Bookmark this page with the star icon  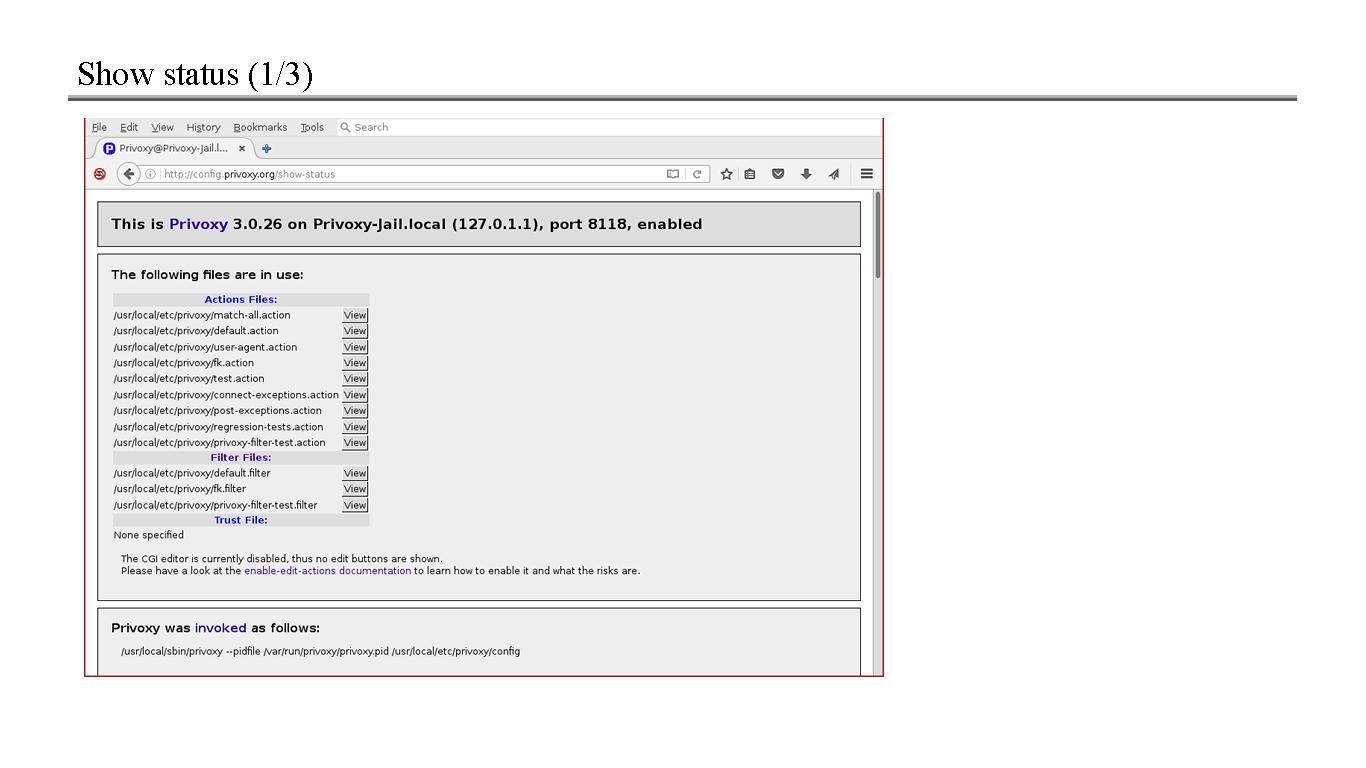pyautogui.click(x=727, y=174)
